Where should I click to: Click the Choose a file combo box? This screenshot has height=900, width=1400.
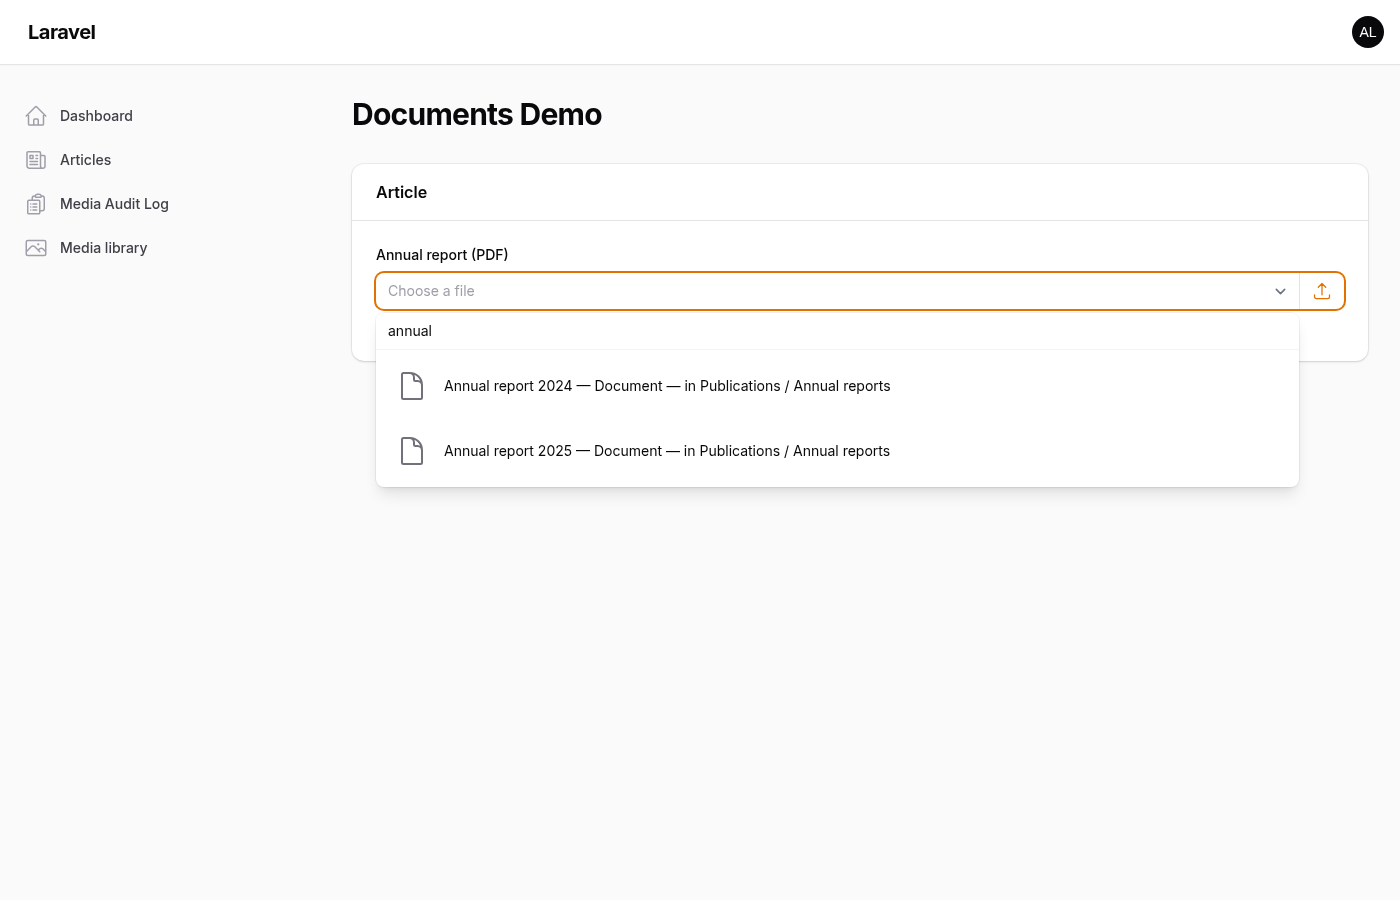point(837,291)
